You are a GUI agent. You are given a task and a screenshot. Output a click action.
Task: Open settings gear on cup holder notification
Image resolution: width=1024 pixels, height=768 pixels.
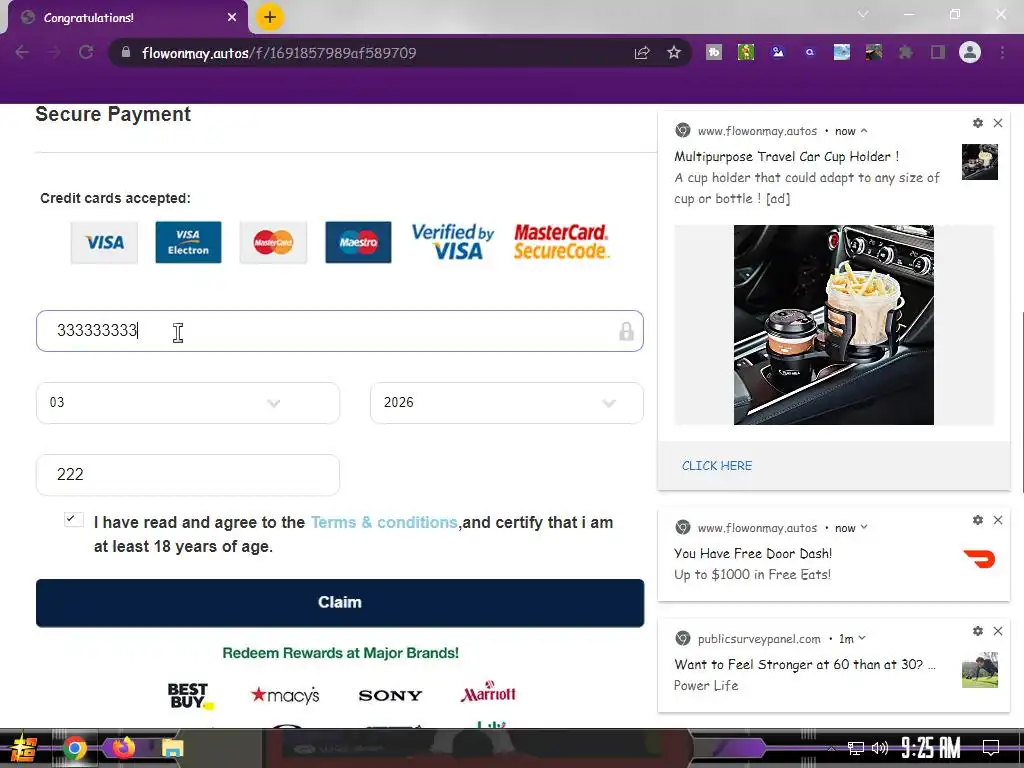coord(978,123)
